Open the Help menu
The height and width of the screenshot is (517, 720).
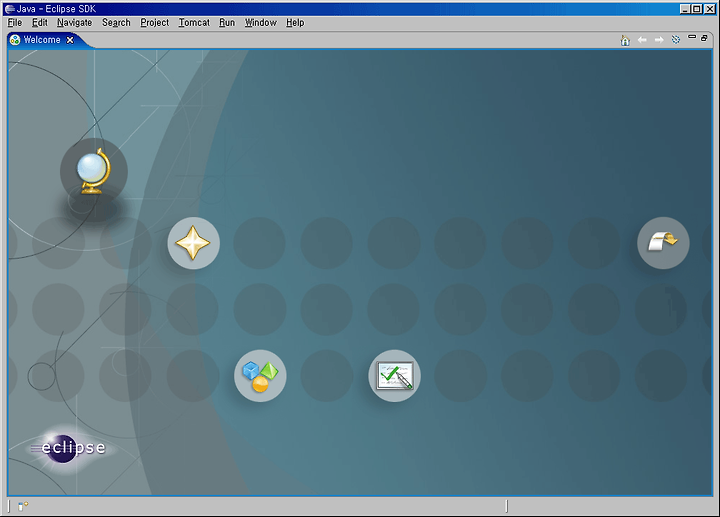295,22
